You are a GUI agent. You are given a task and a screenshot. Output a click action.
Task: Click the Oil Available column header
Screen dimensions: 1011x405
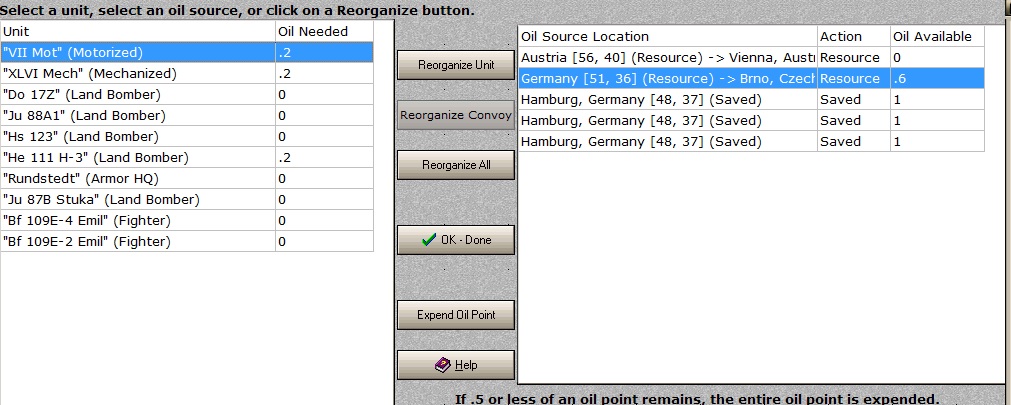[937, 37]
